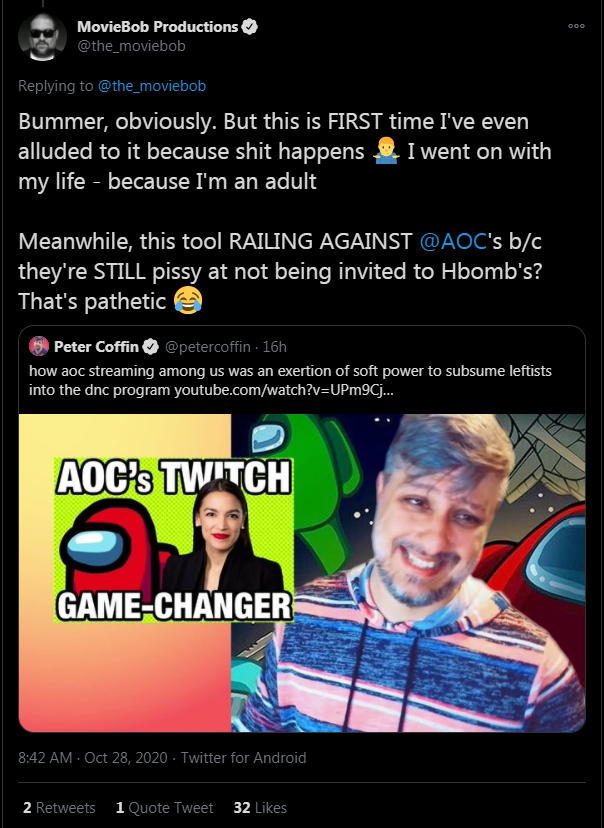Open the @petercoffin handle
Image resolution: width=604 pixels, height=828 pixels.
coord(207,347)
